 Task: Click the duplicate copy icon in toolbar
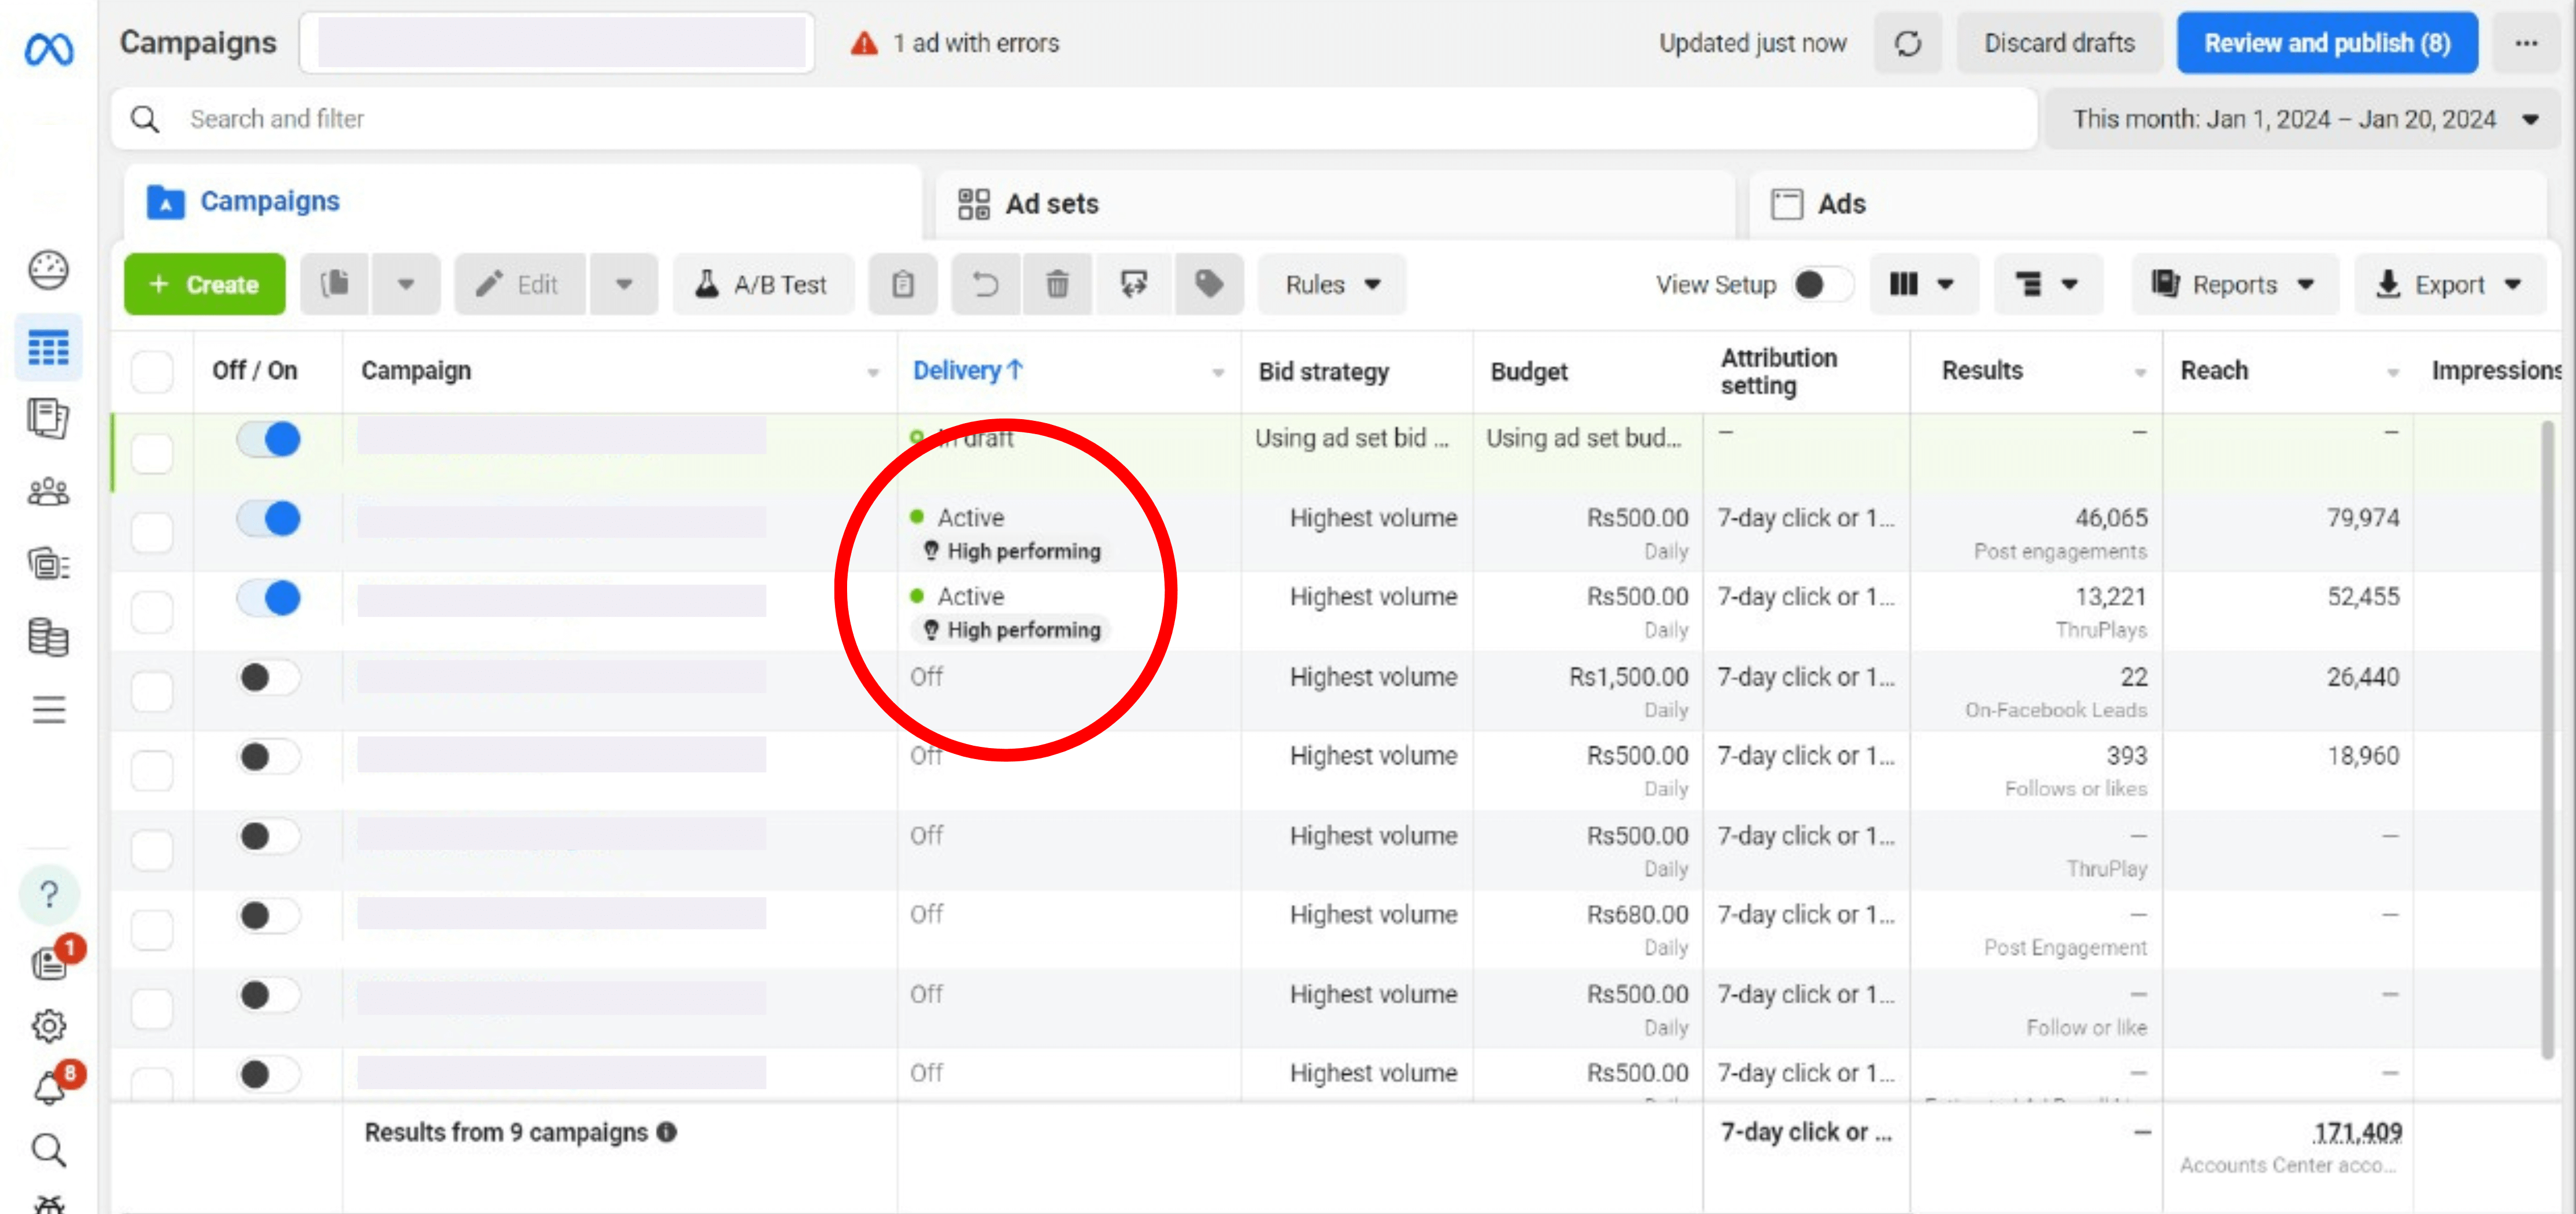tap(335, 285)
